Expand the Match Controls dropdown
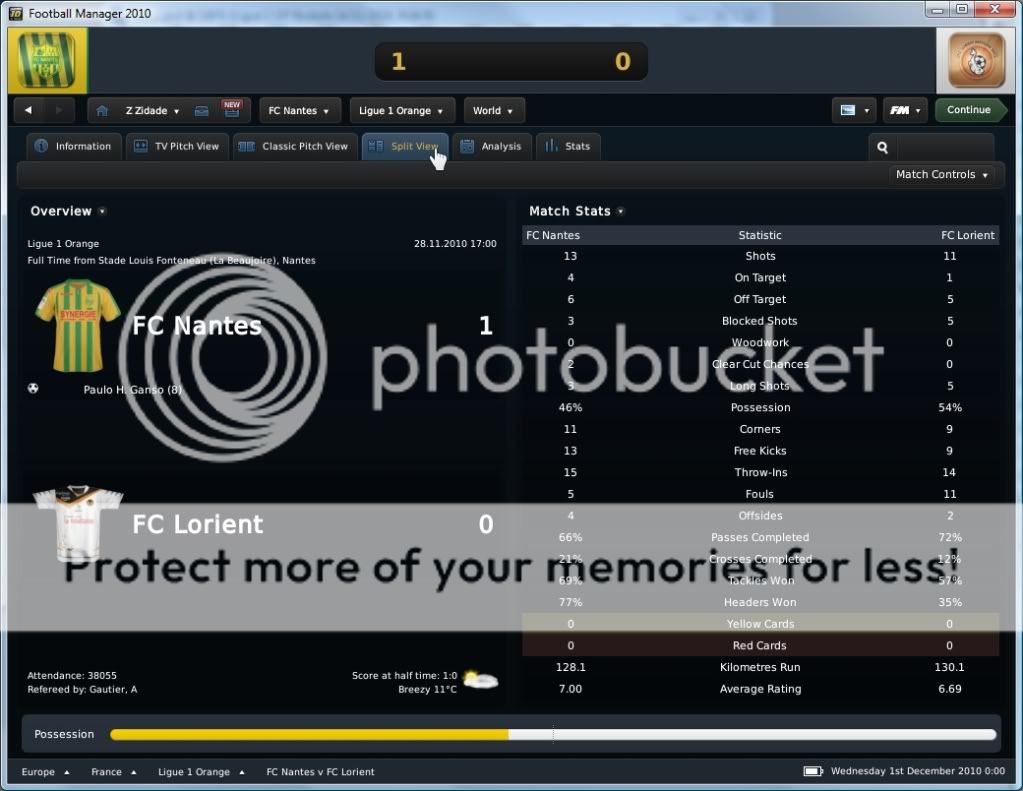 point(942,175)
